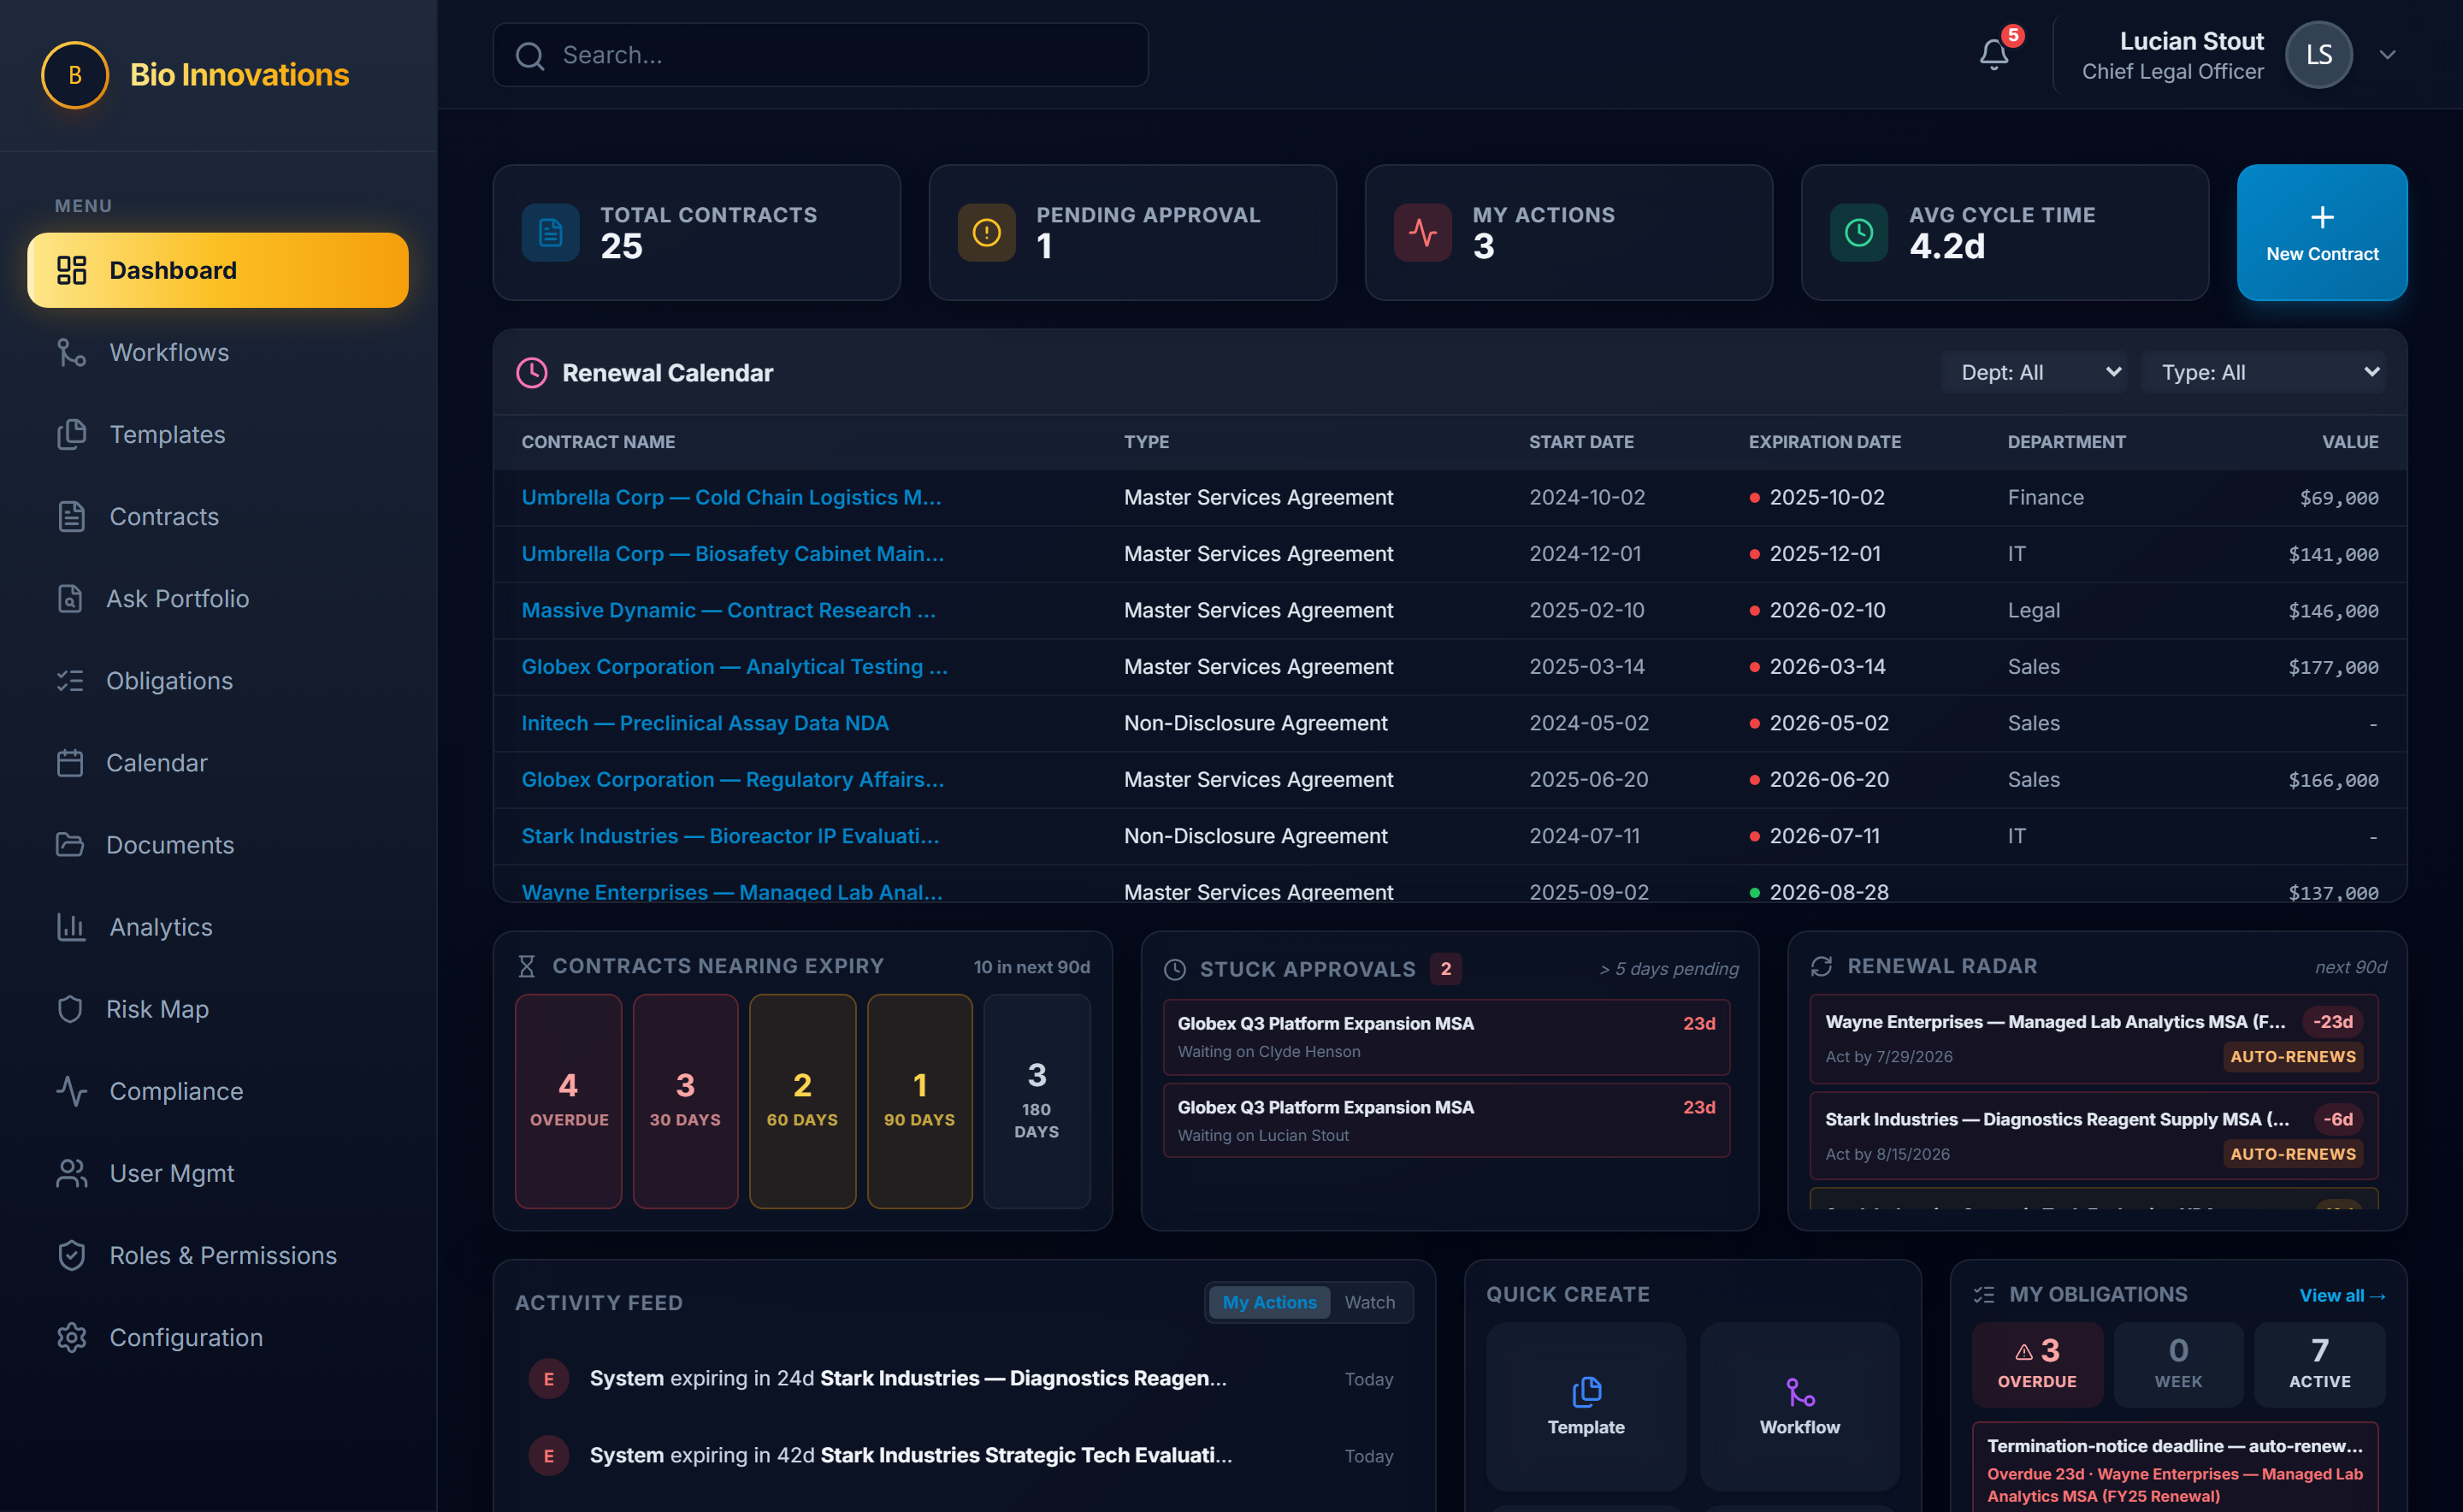Click View all obligations link
The width and height of the screenshot is (2463, 1512).
point(2342,1295)
